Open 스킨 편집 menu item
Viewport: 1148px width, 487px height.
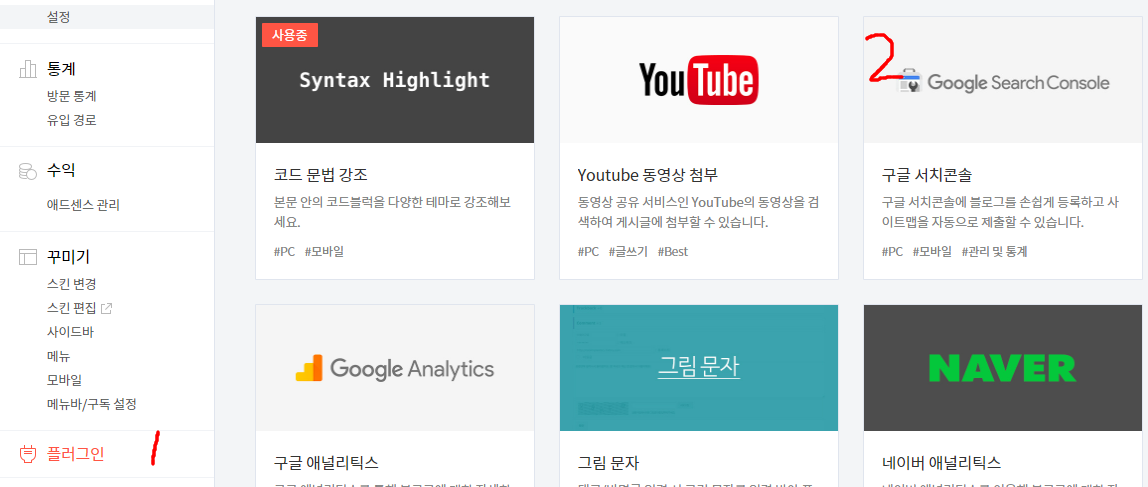71,308
